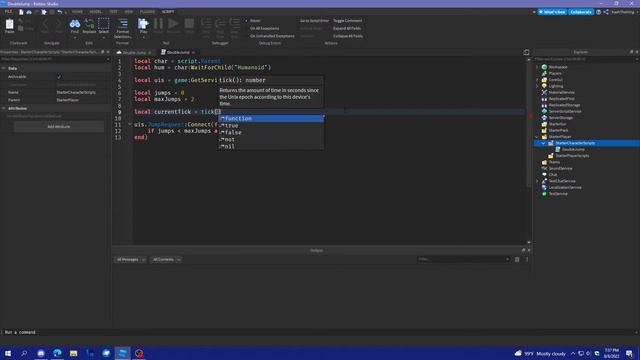
Task: Click Go to Script Error
Action: [x=314, y=20]
